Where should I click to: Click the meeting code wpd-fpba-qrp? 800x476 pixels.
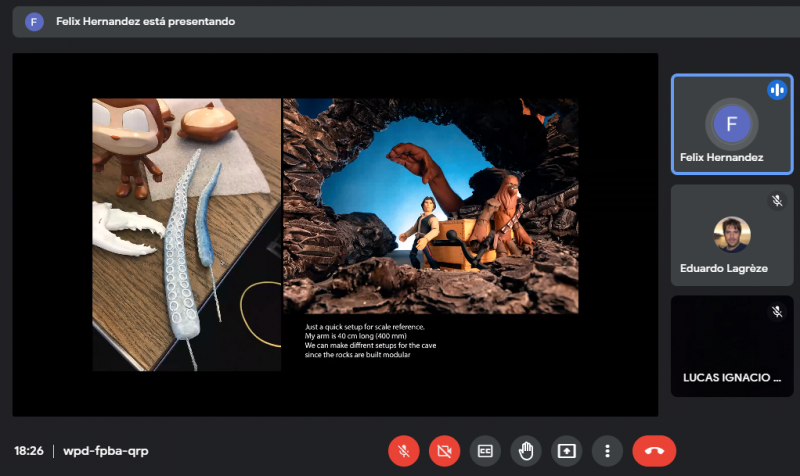coord(106,451)
